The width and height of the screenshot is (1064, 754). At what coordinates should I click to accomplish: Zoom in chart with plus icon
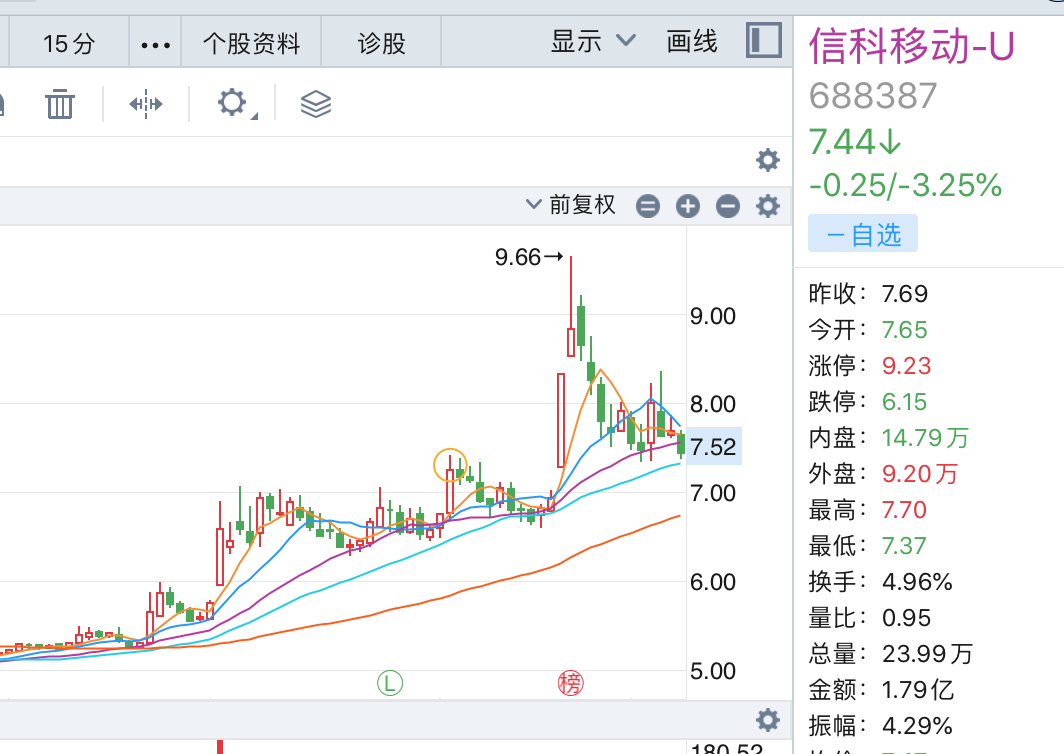pos(687,206)
